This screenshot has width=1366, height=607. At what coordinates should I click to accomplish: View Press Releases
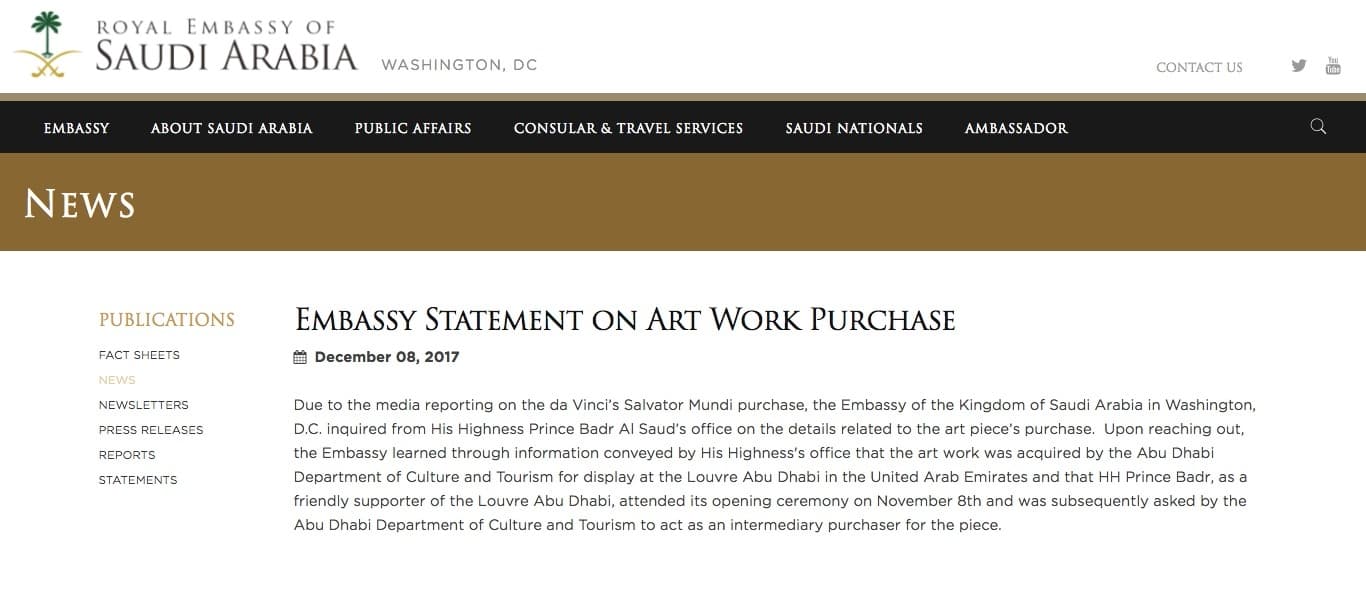pos(151,430)
